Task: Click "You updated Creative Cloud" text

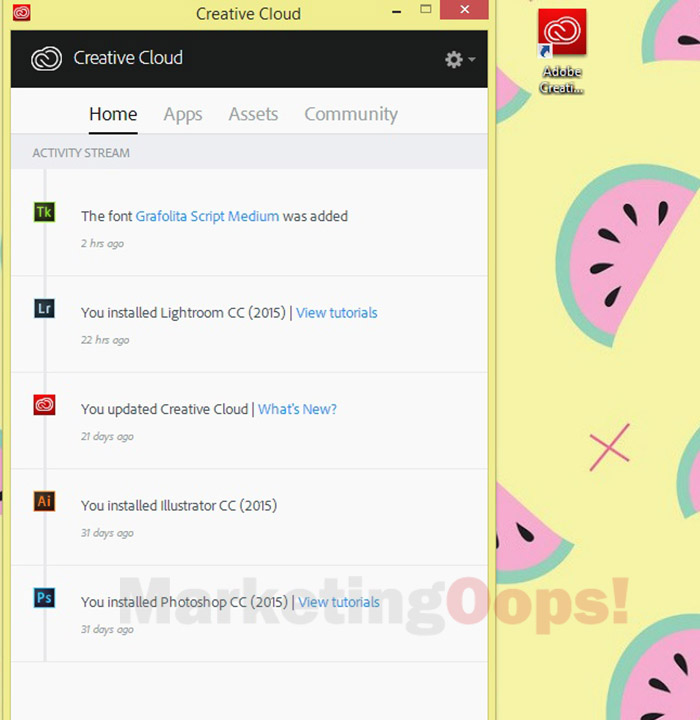Action: pos(164,409)
